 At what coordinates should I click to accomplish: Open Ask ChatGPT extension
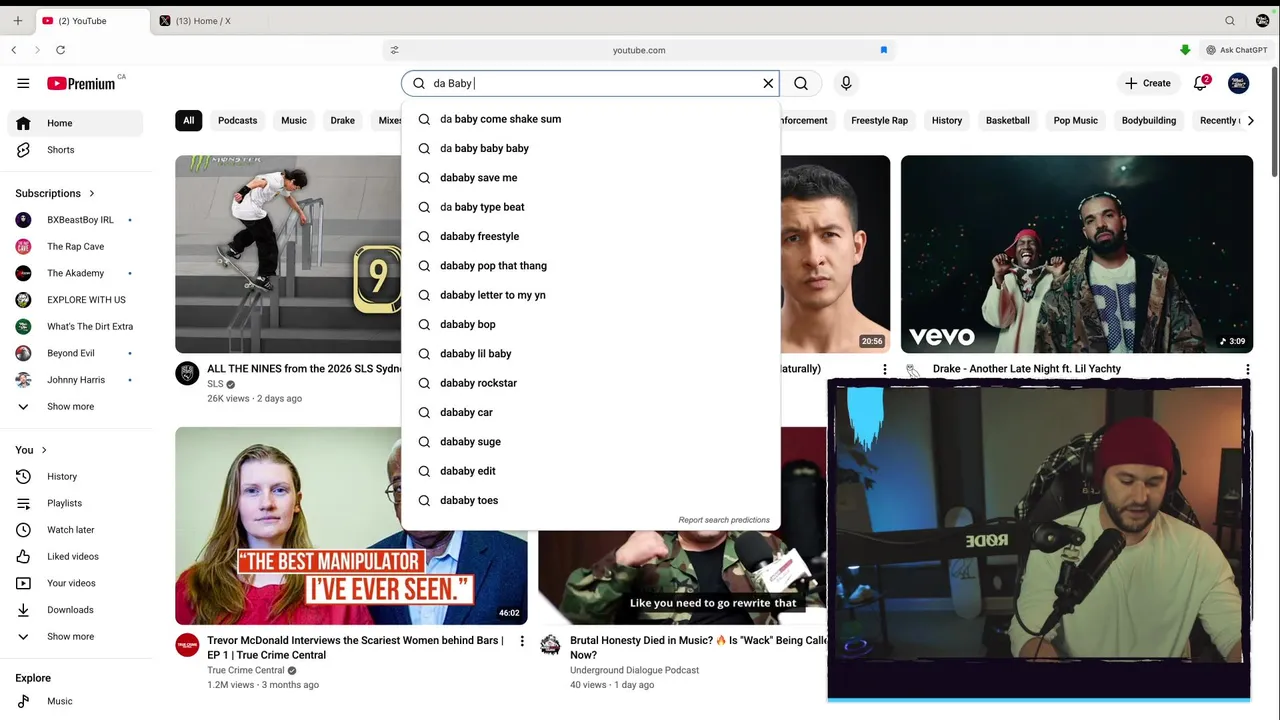point(1237,50)
